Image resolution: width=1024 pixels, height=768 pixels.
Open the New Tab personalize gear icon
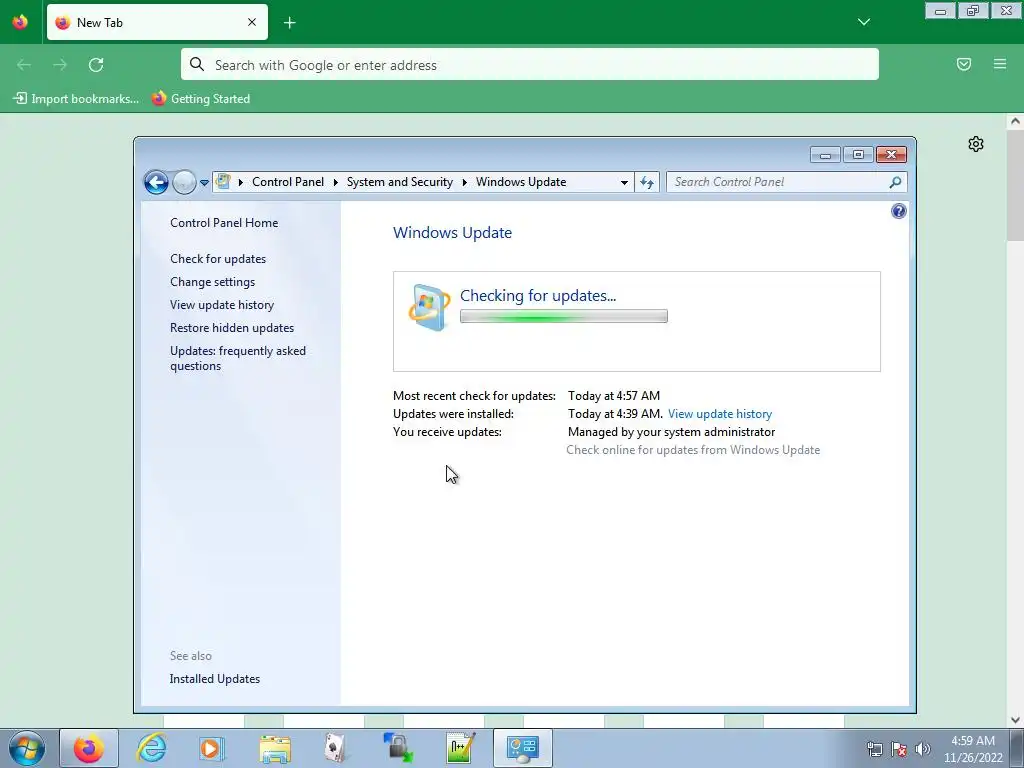tap(976, 144)
